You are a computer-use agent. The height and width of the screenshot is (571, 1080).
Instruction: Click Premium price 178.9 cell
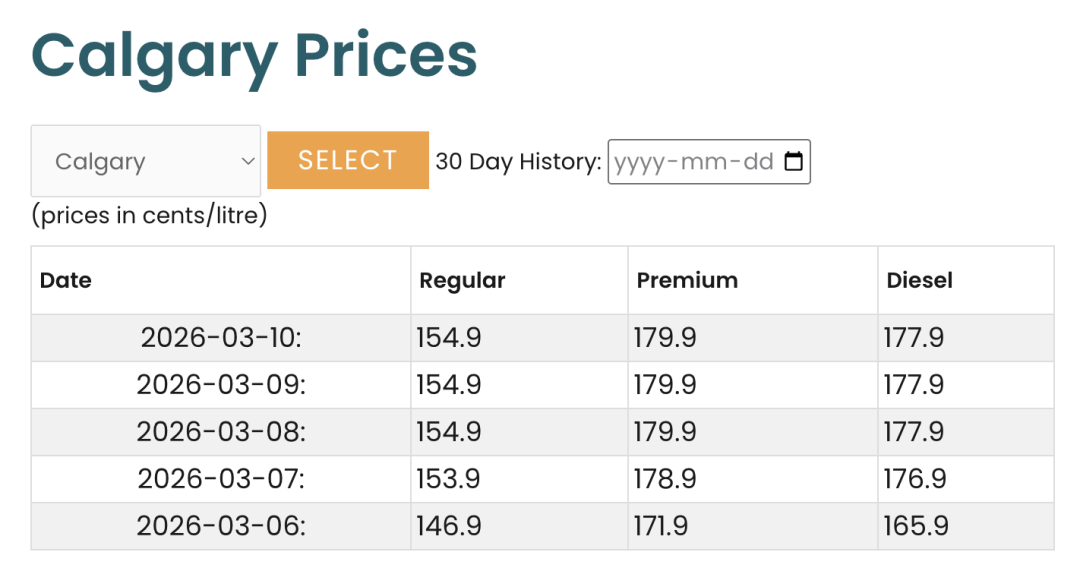click(x=665, y=479)
